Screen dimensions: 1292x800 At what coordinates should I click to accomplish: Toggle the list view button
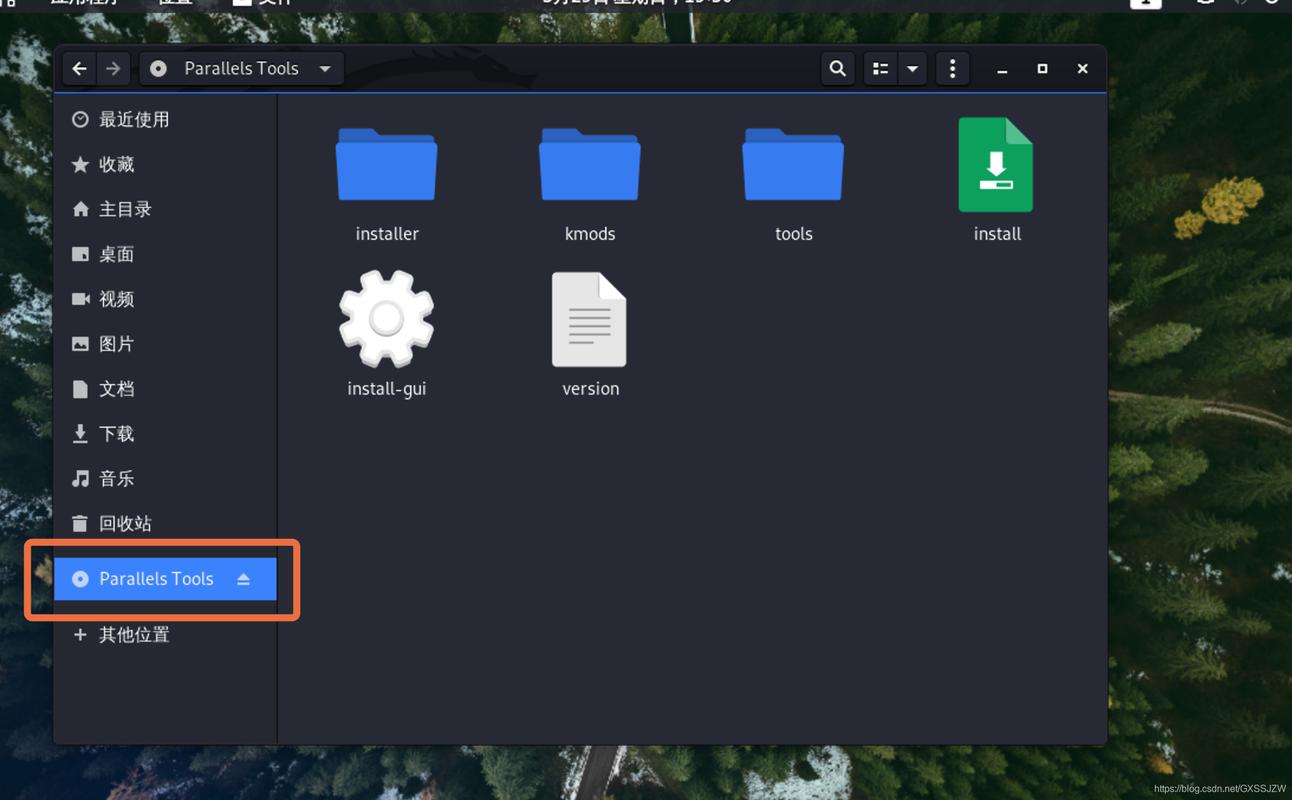pyautogui.click(x=880, y=68)
